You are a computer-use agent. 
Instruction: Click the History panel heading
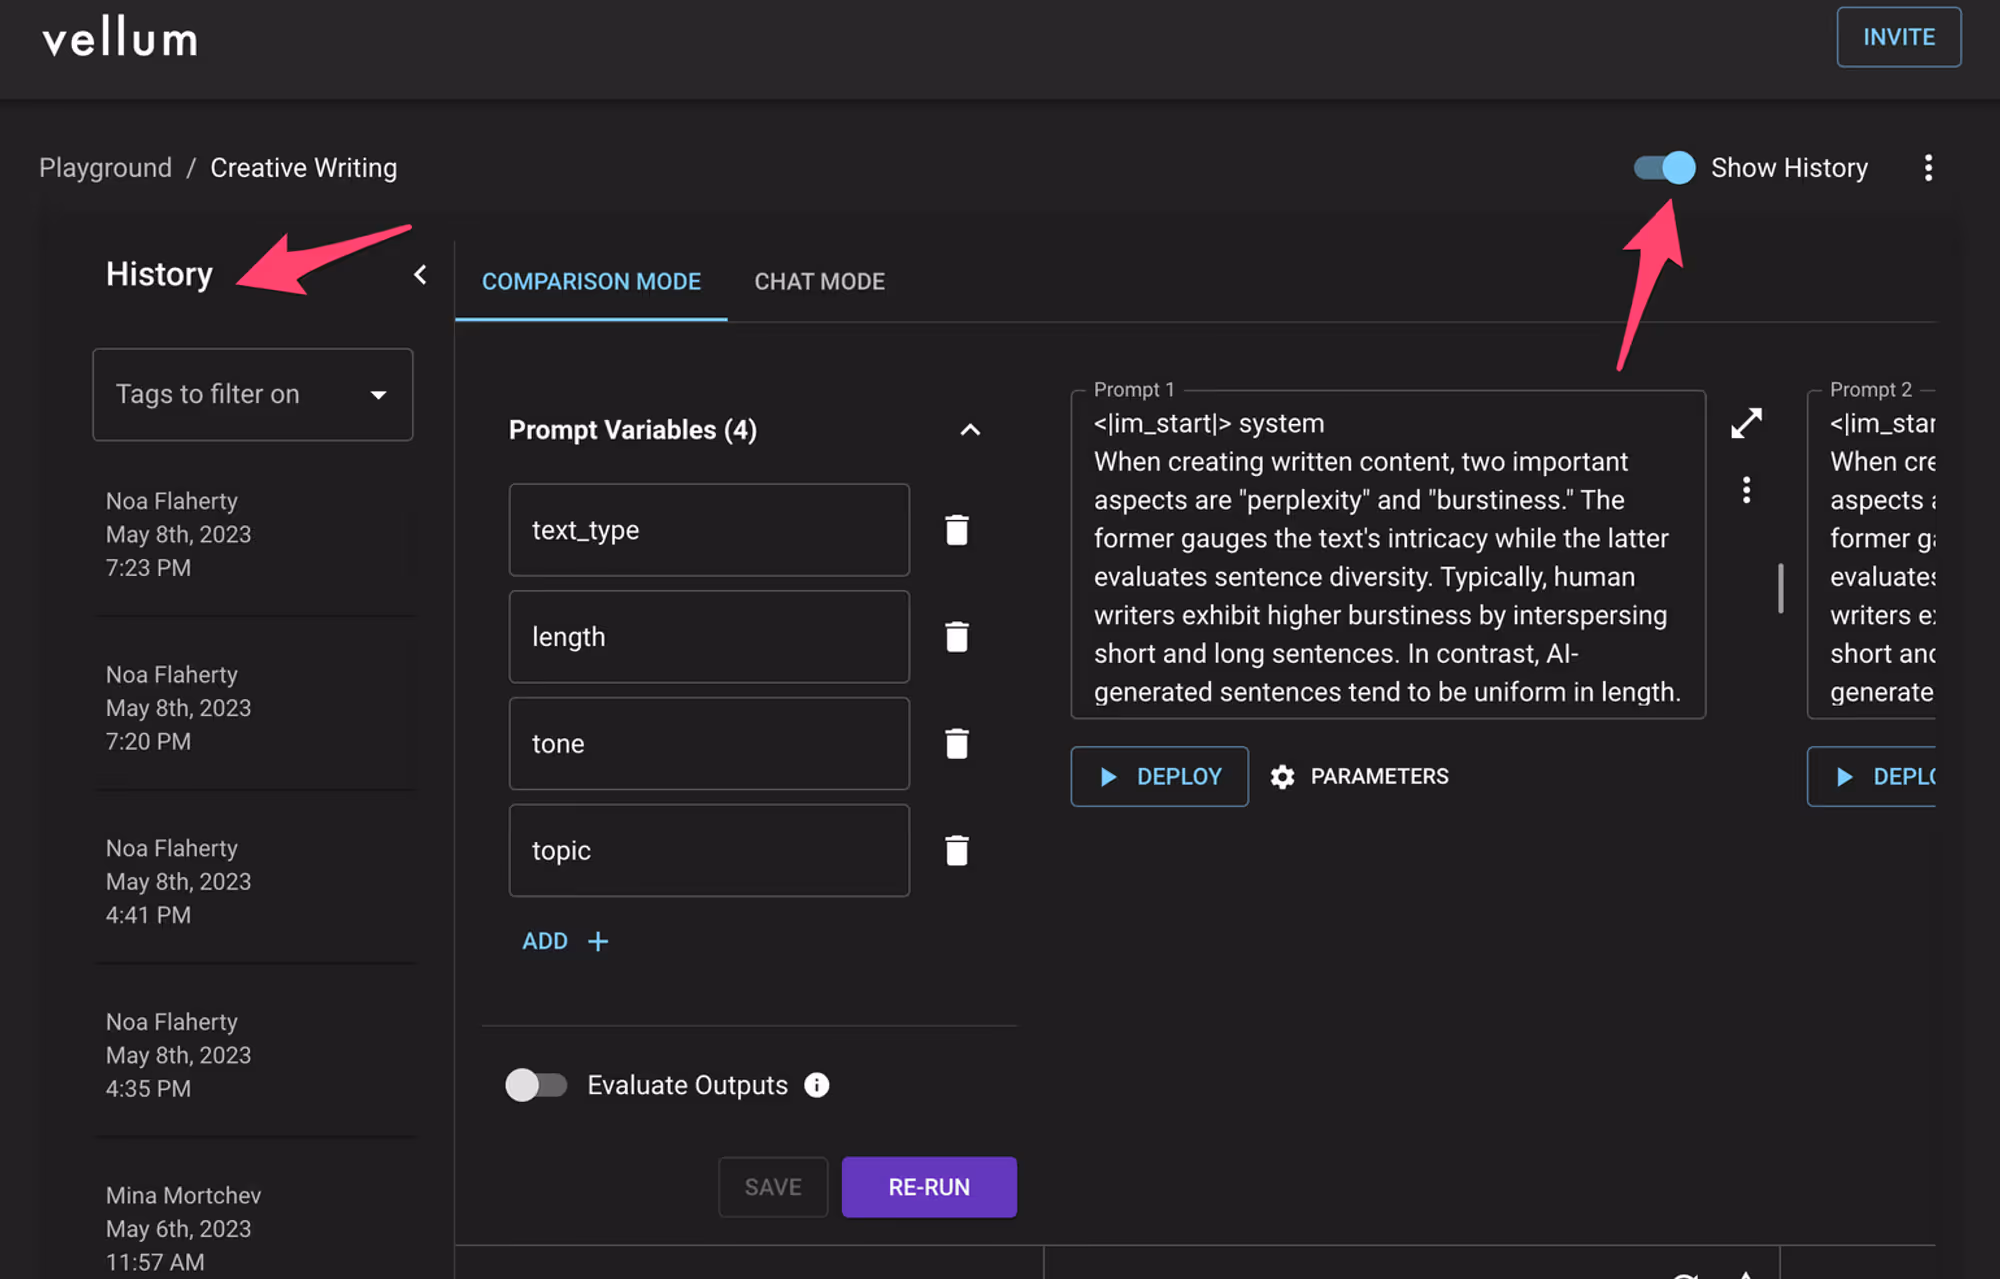pos(159,275)
